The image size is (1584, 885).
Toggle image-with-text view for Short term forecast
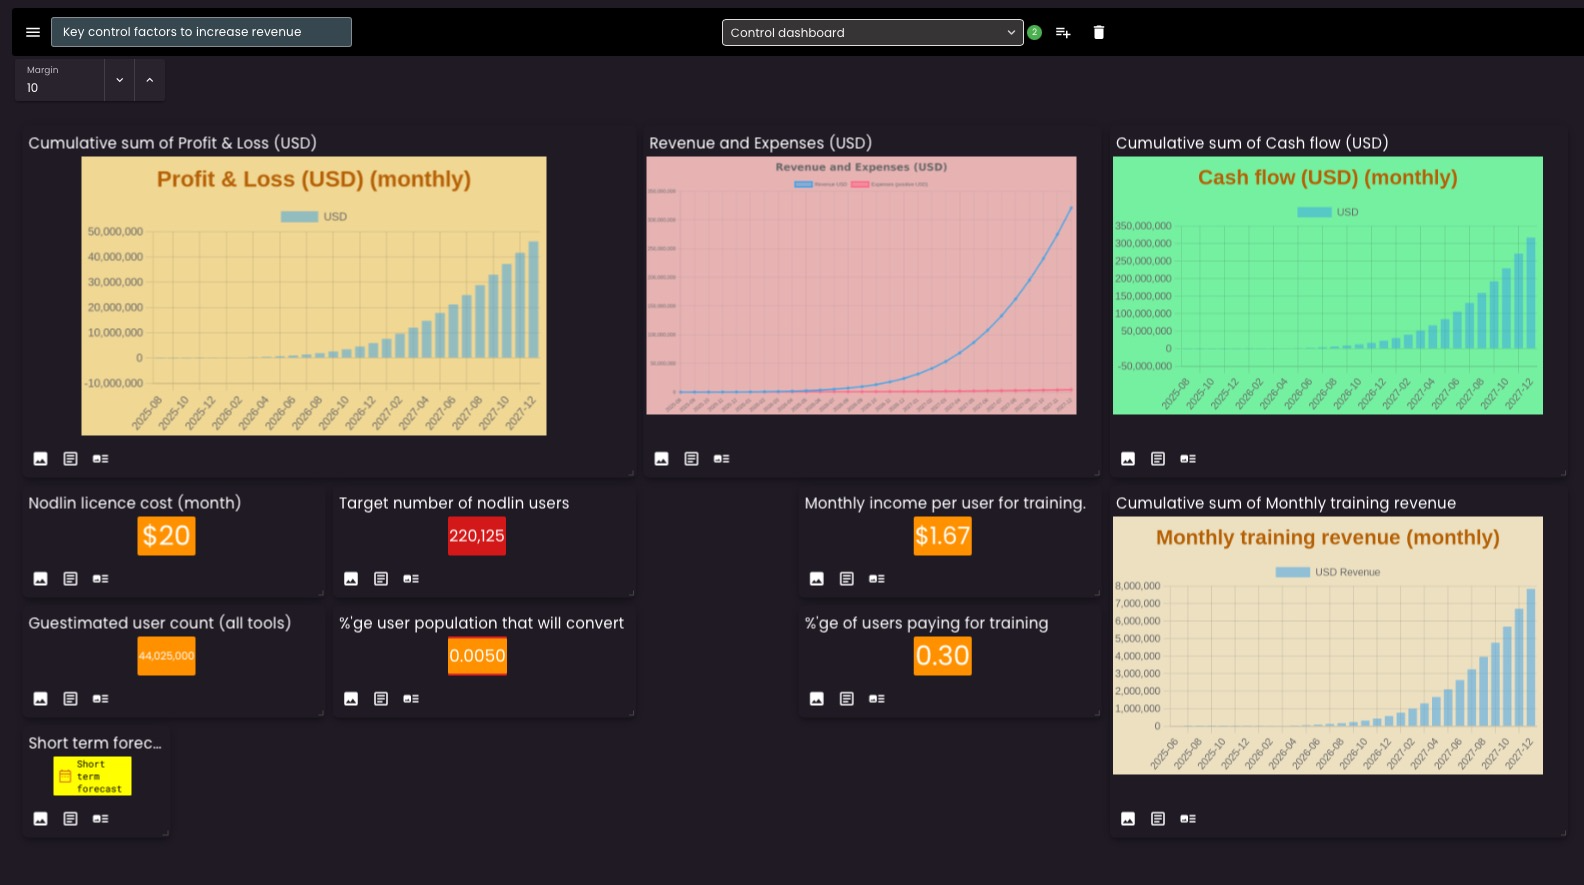[x=101, y=819]
